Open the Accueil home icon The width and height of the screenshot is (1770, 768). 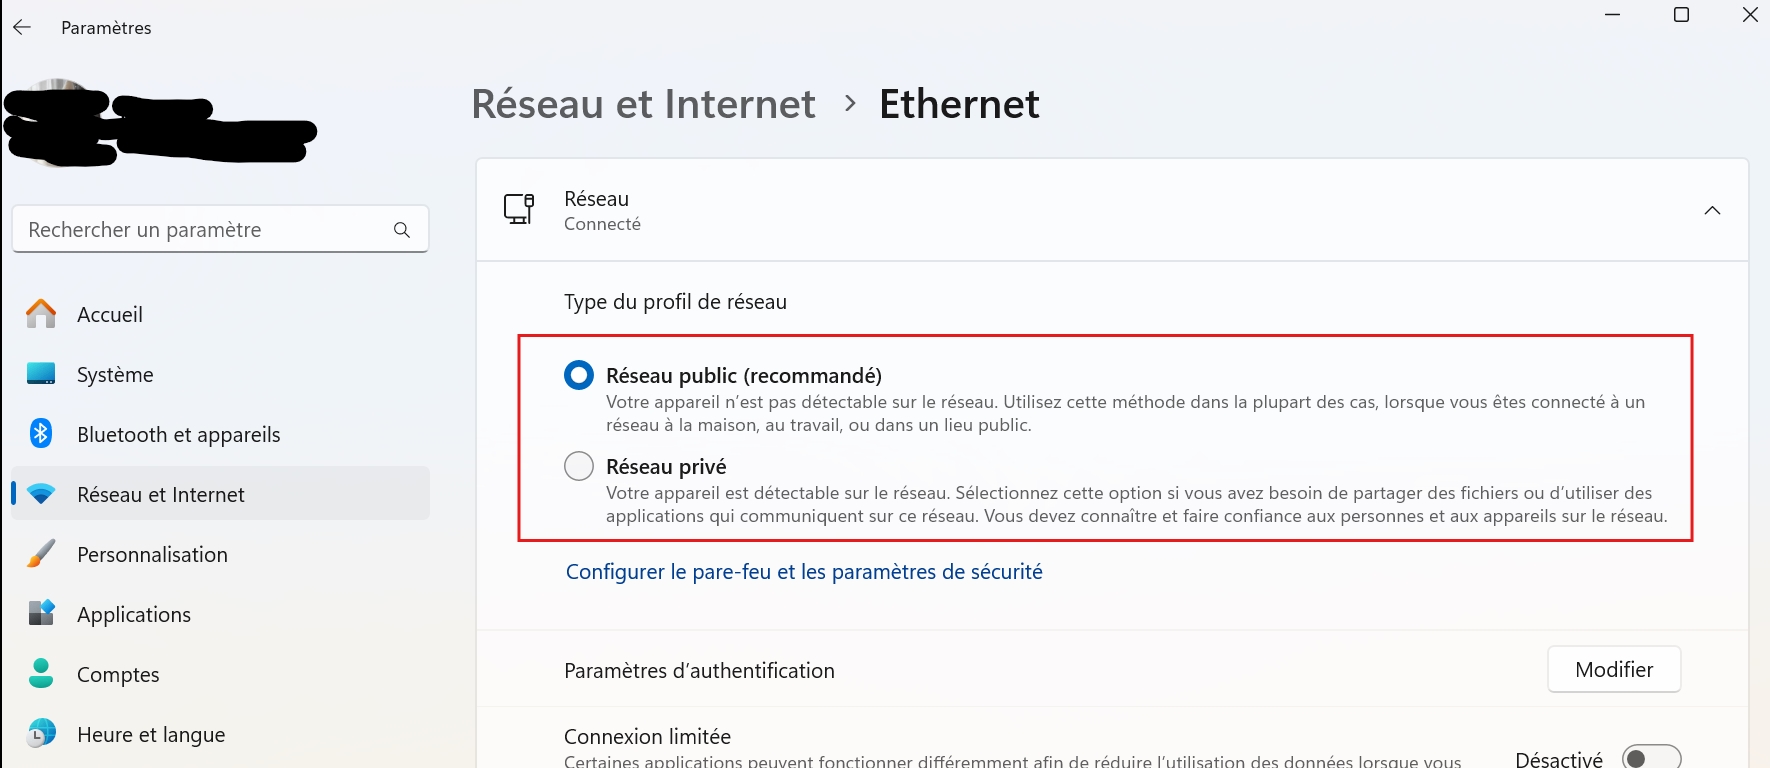39,313
